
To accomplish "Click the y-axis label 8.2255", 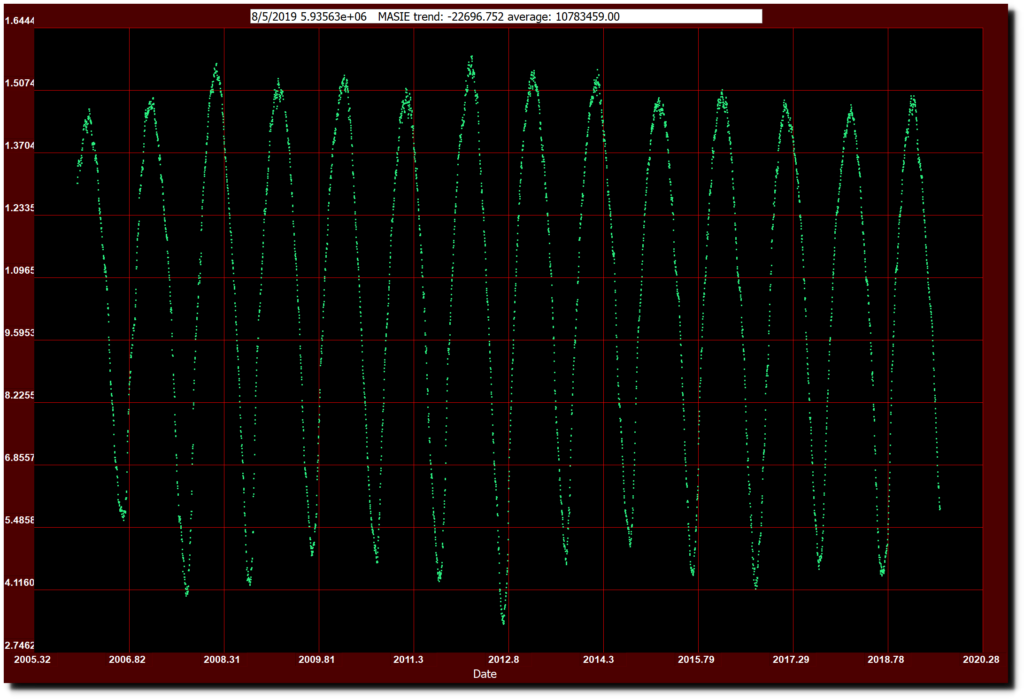I will (20, 396).
